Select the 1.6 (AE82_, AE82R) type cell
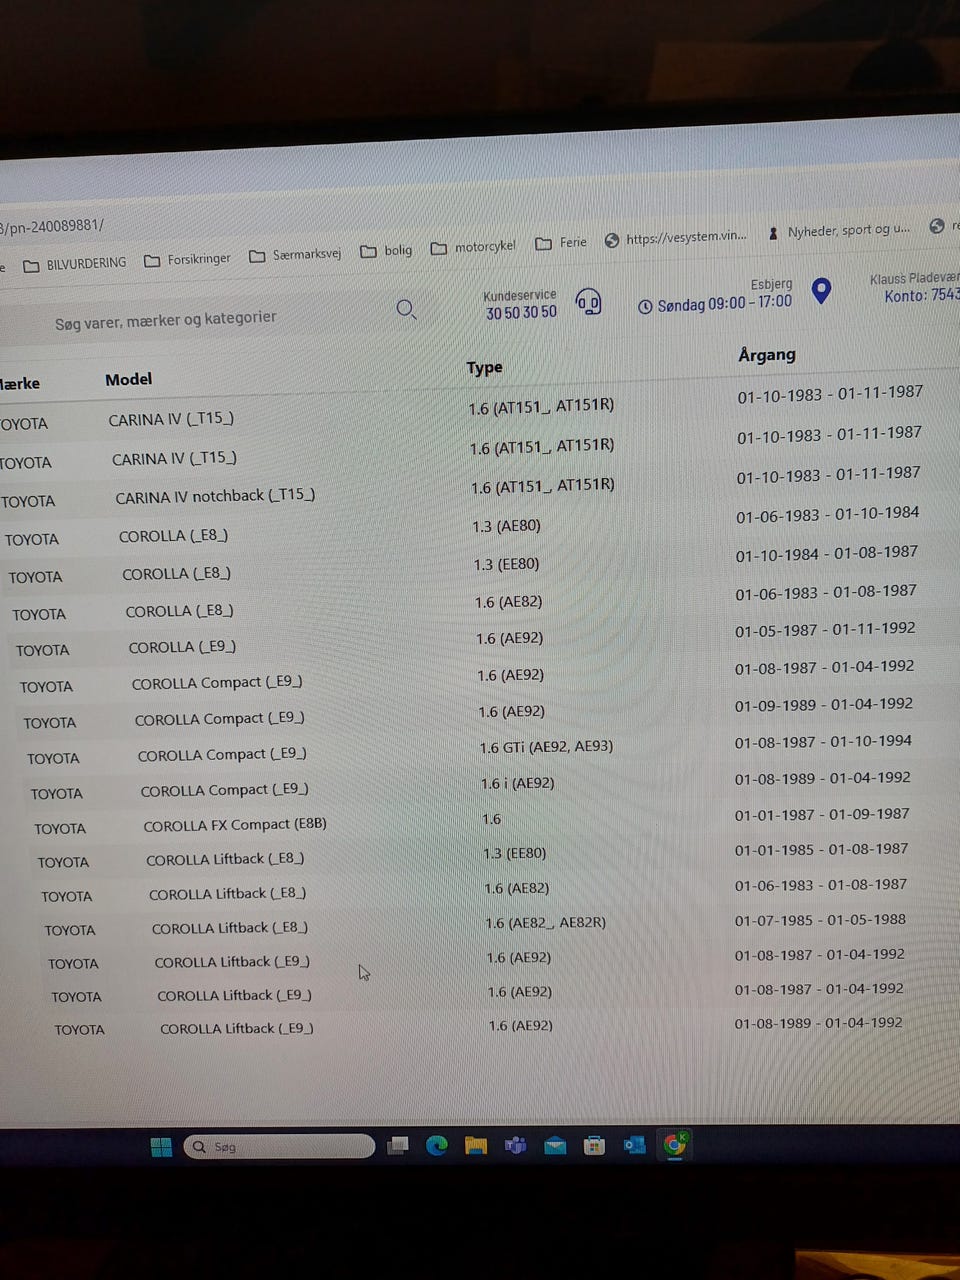 click(545, 923)
